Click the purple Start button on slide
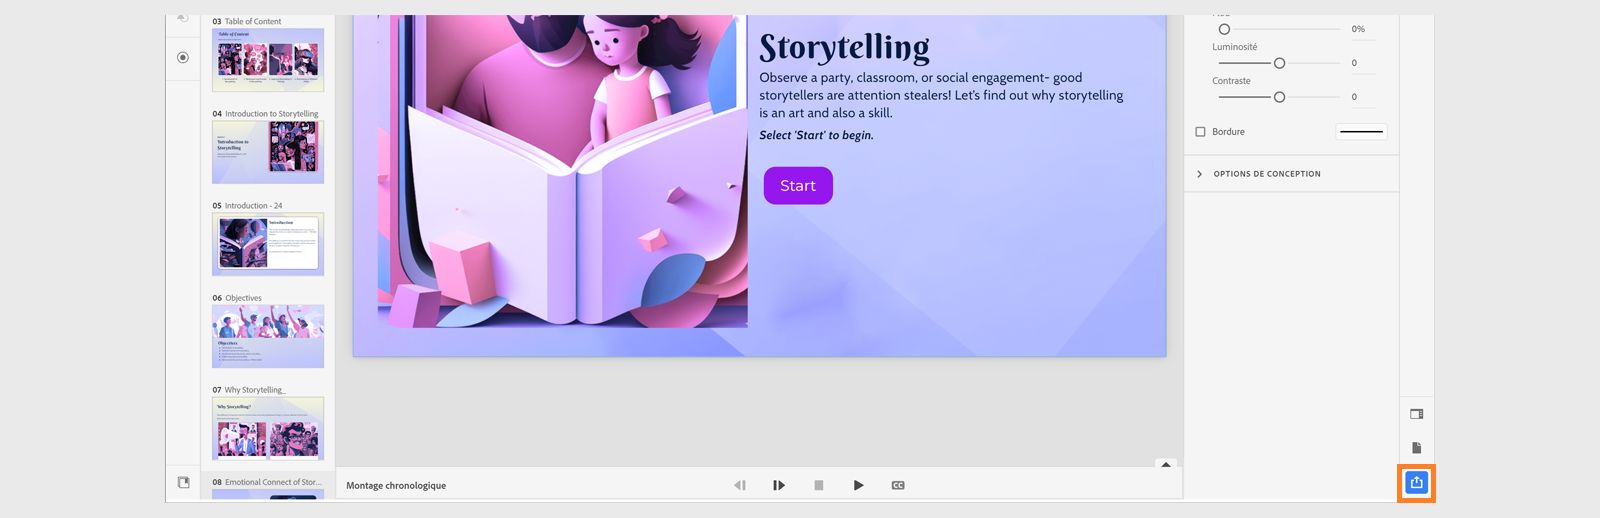The width and height of the screenshot is (1600, 518). (x=798, y=186)
